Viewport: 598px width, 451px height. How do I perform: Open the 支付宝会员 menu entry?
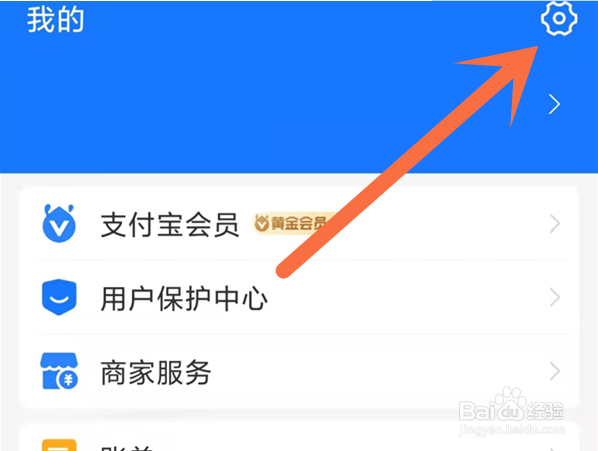click(x=299, y=224)
